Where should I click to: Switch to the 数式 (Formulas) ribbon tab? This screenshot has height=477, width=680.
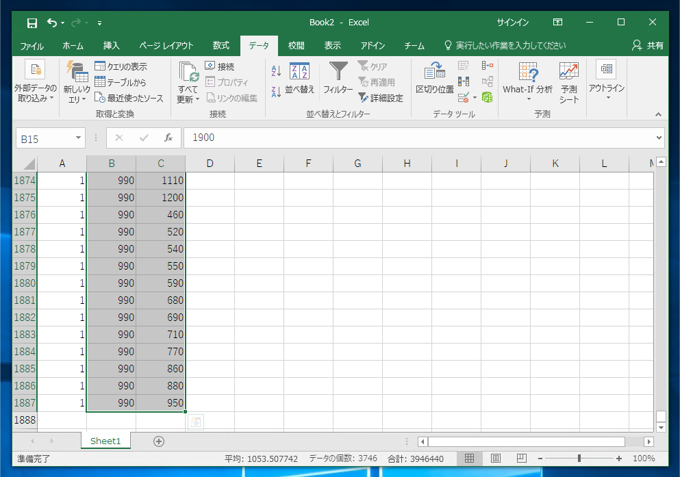[221, 45]
